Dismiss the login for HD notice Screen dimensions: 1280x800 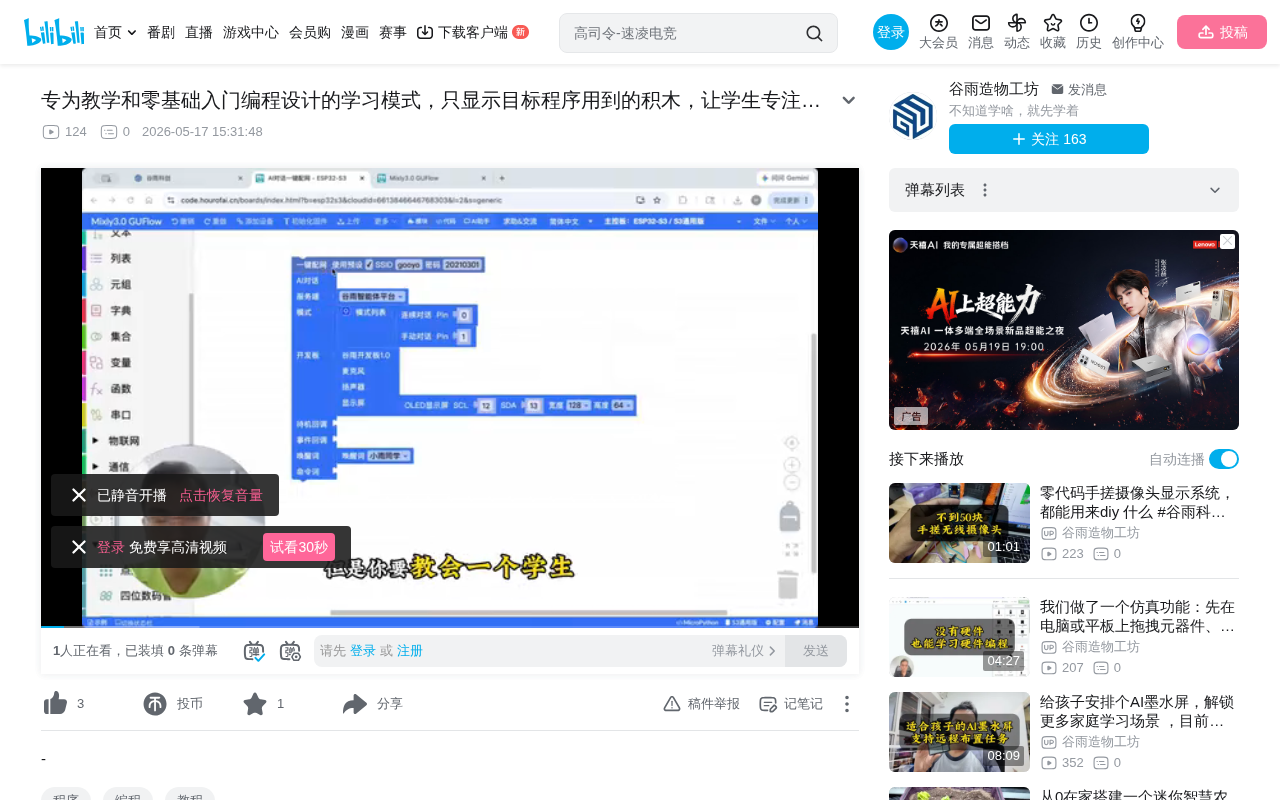(79, 547)
